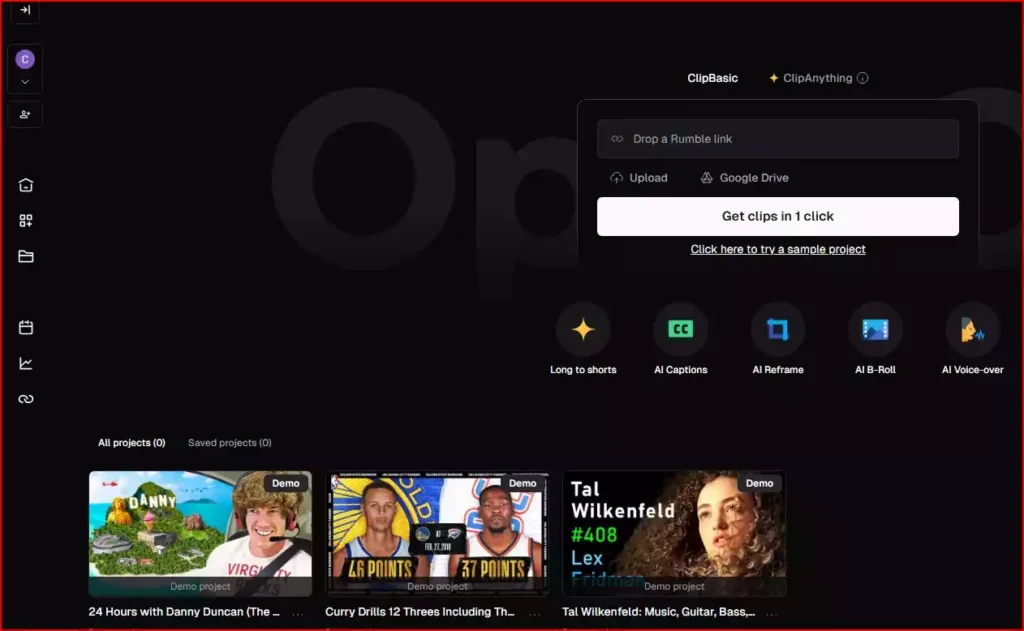The width and height of the screenshot is (1024, 631).
Task: Select AI B-Roll tool icon
Action: point(875,329)
